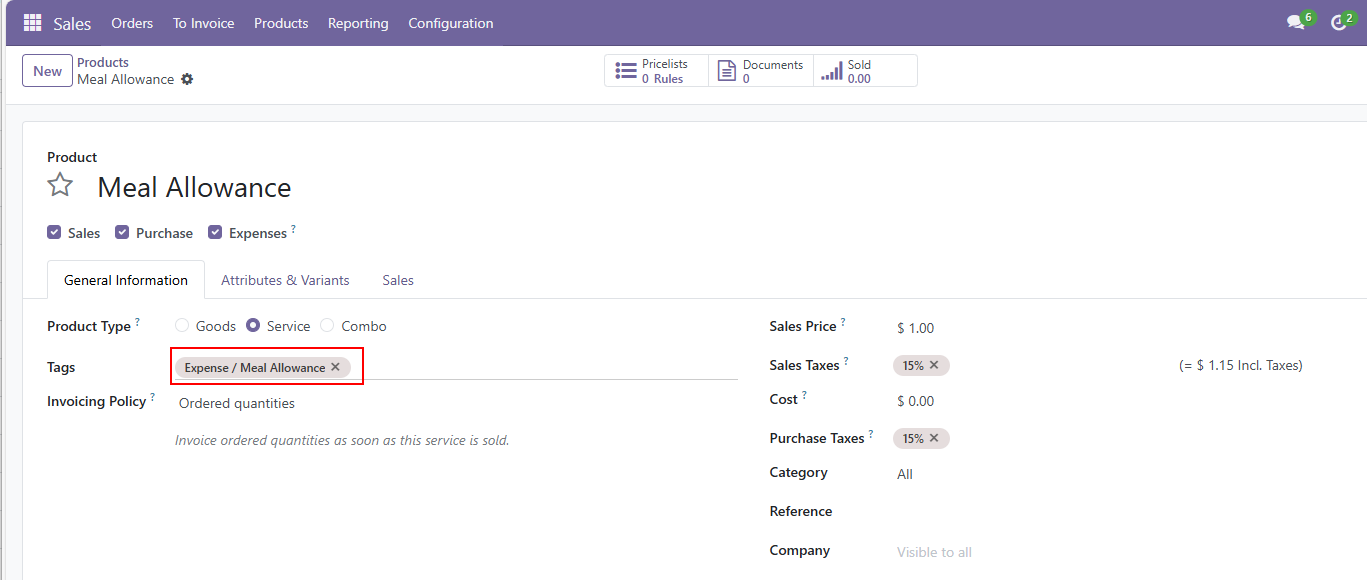Image resolution: width=1367 pixels, height=580 pixels.
Task: Edit the Meal Allowance product name
Action: [194, 187]
